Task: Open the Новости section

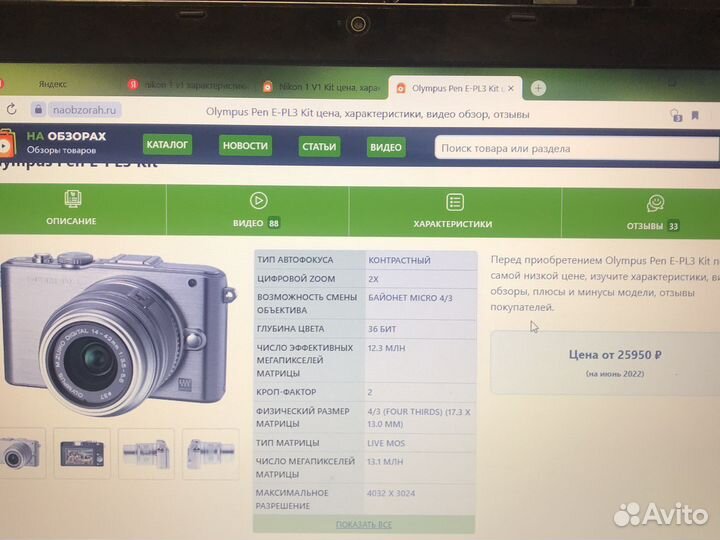Action: pyautogui.click(x=245, y=146)
